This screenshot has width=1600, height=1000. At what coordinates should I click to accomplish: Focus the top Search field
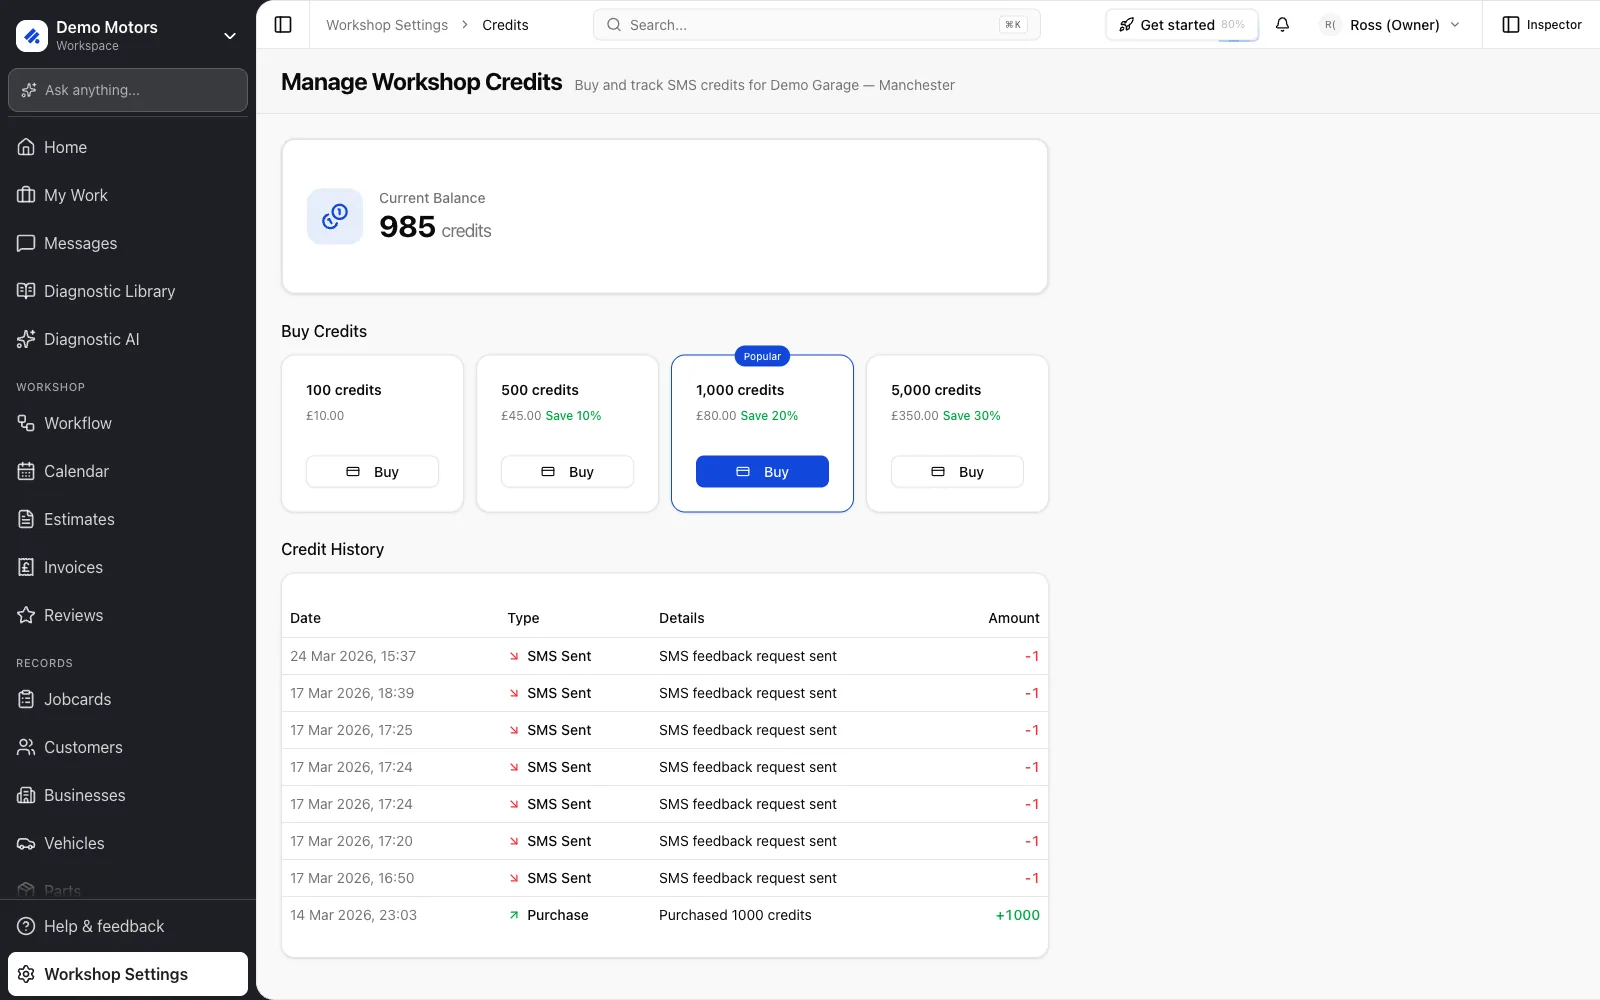click(x=817, y=25)
